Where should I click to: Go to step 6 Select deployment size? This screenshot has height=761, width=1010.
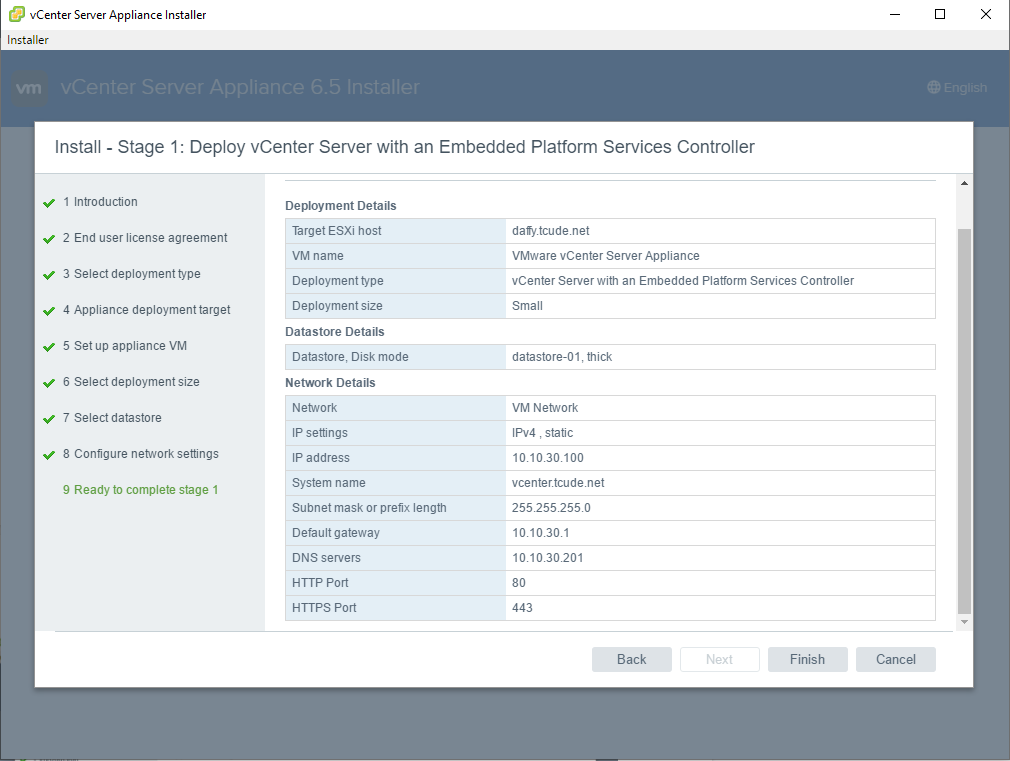click(x=131, y=382)
